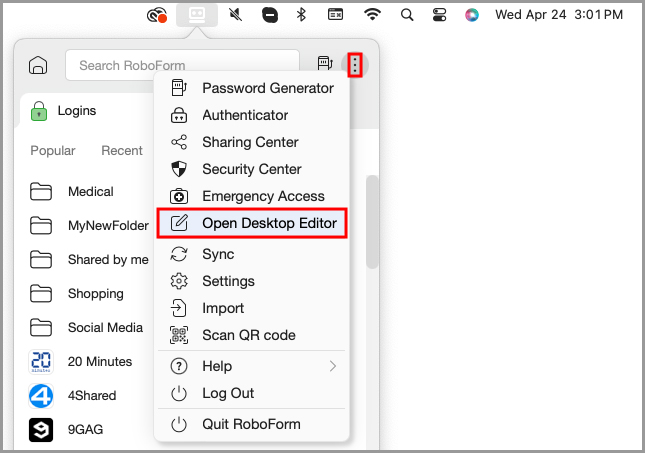Click the toolbar password generator icon
The height and width of the screenshot is (453, 645).
(x=325, y=63)
